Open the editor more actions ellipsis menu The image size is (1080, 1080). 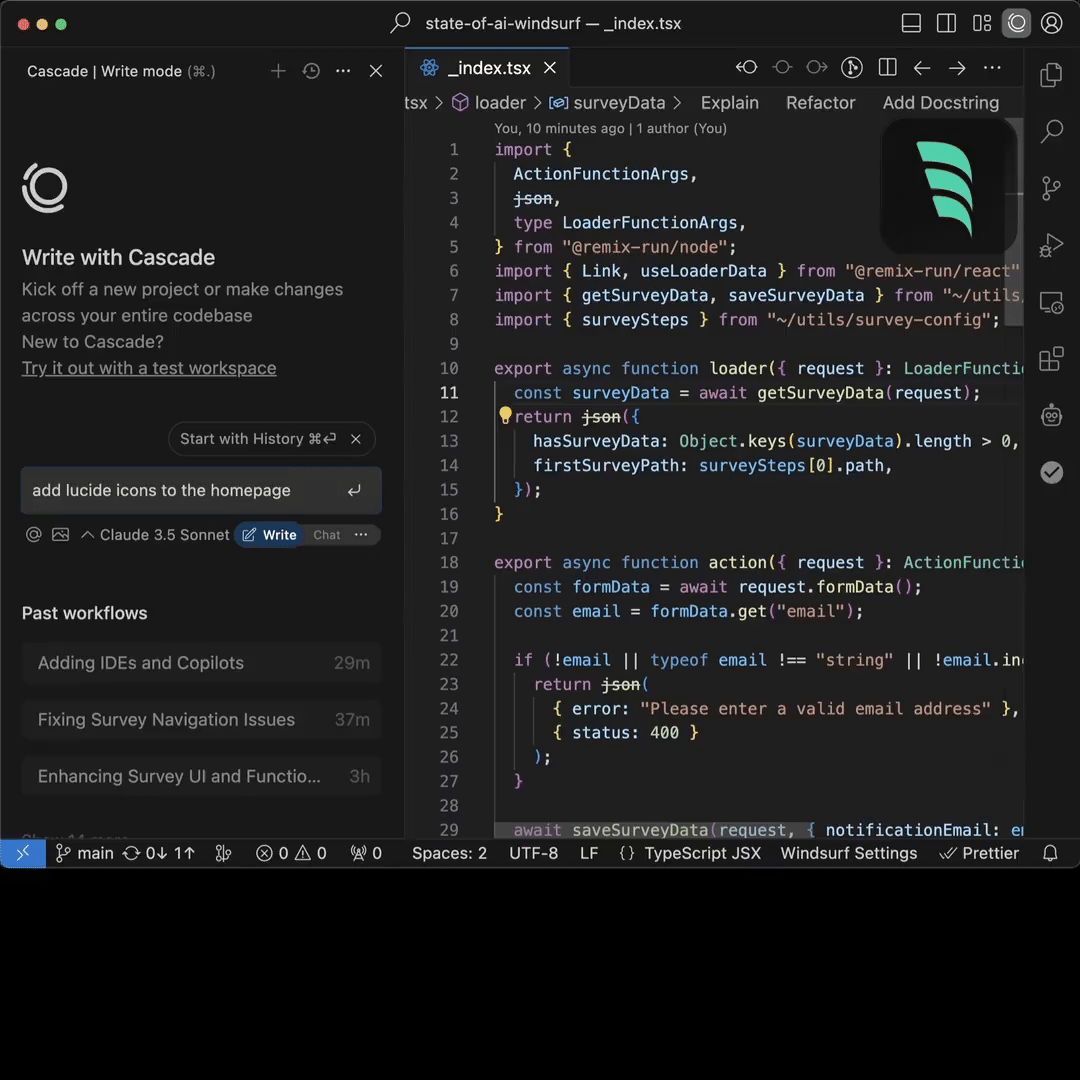[x=992, y=68]
